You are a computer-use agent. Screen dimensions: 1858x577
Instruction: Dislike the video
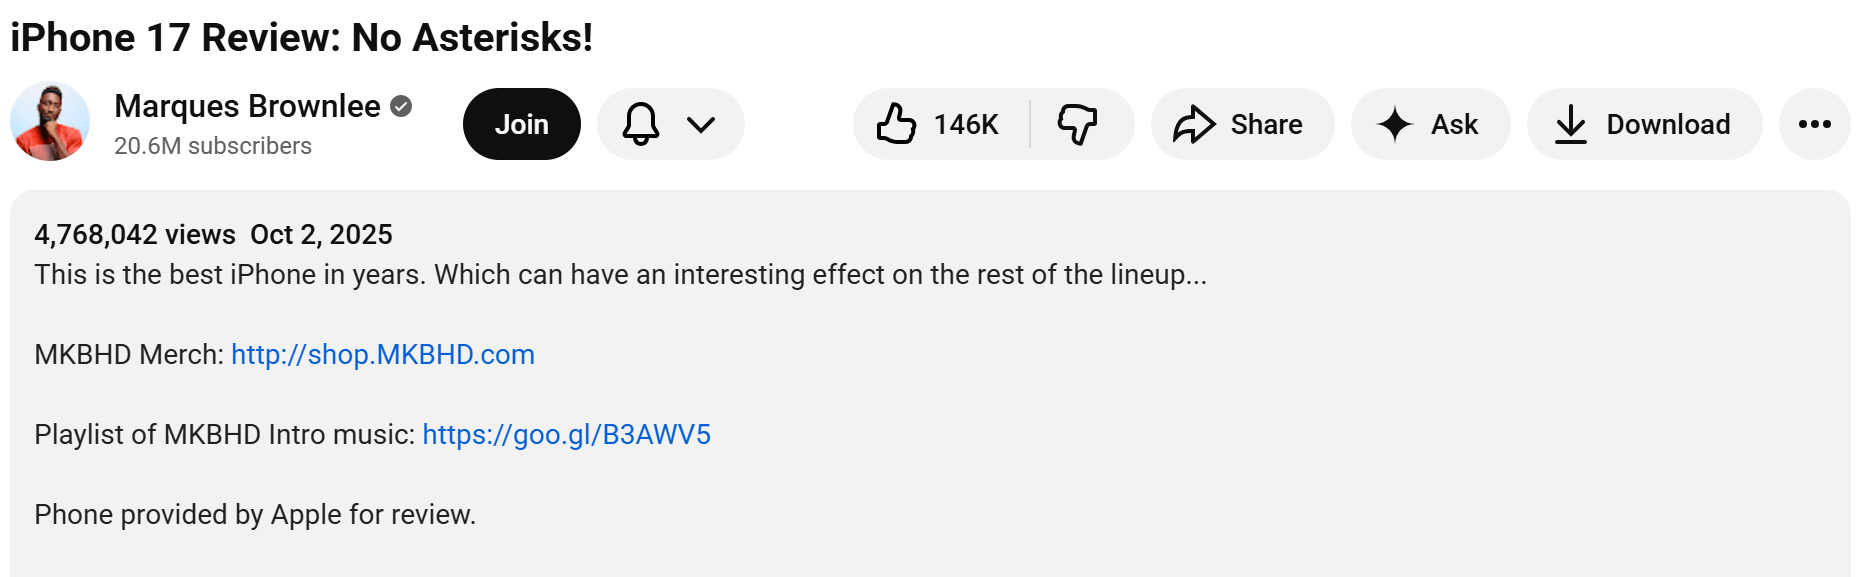pyautogui.click(x=1078, y=124)
